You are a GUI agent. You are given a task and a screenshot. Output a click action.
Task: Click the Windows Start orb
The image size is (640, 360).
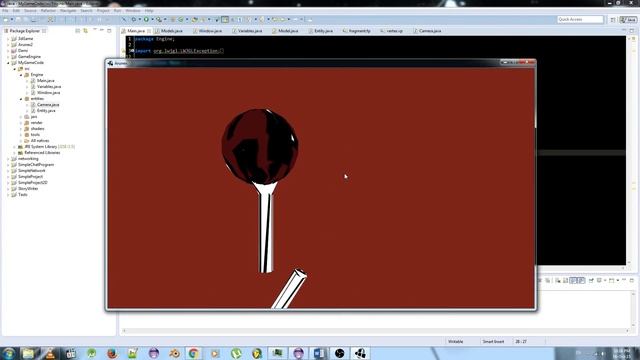[9, 353]
